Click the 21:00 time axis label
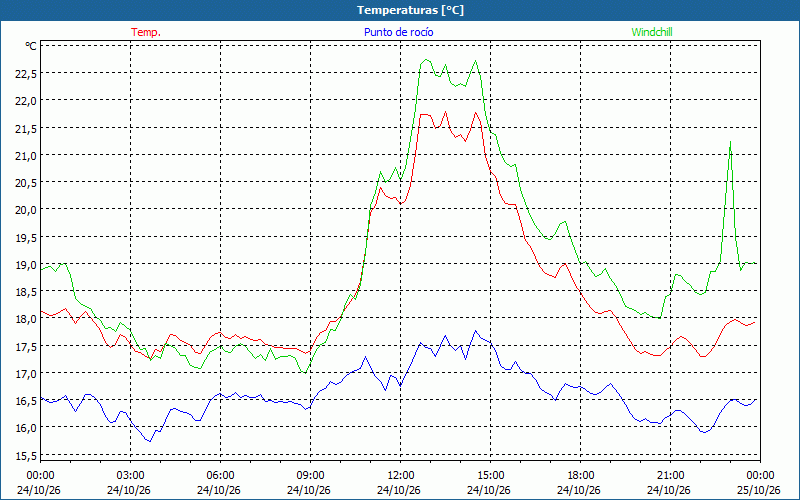The width and height of the screenshot is (800, 500). pyautogui.click(x=670, y=476)
